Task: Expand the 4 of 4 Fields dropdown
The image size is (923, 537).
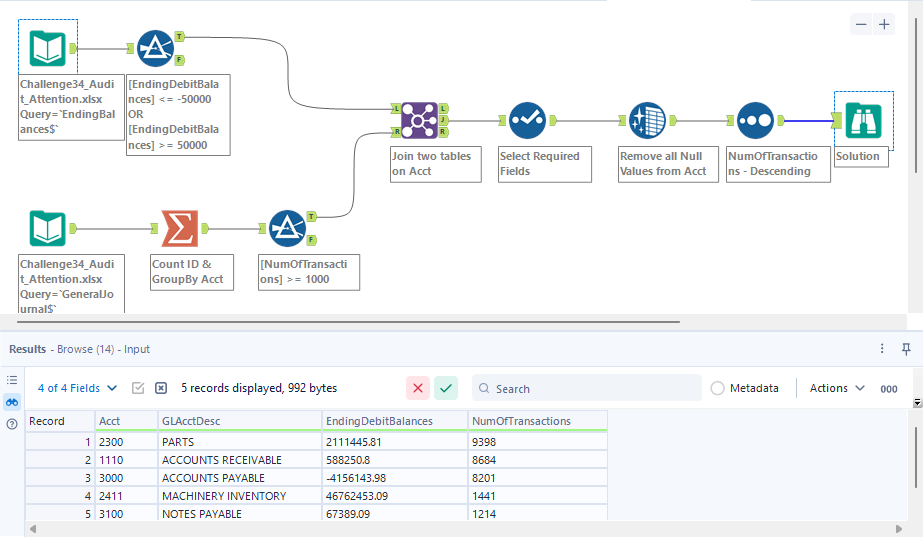Action: 77,388
